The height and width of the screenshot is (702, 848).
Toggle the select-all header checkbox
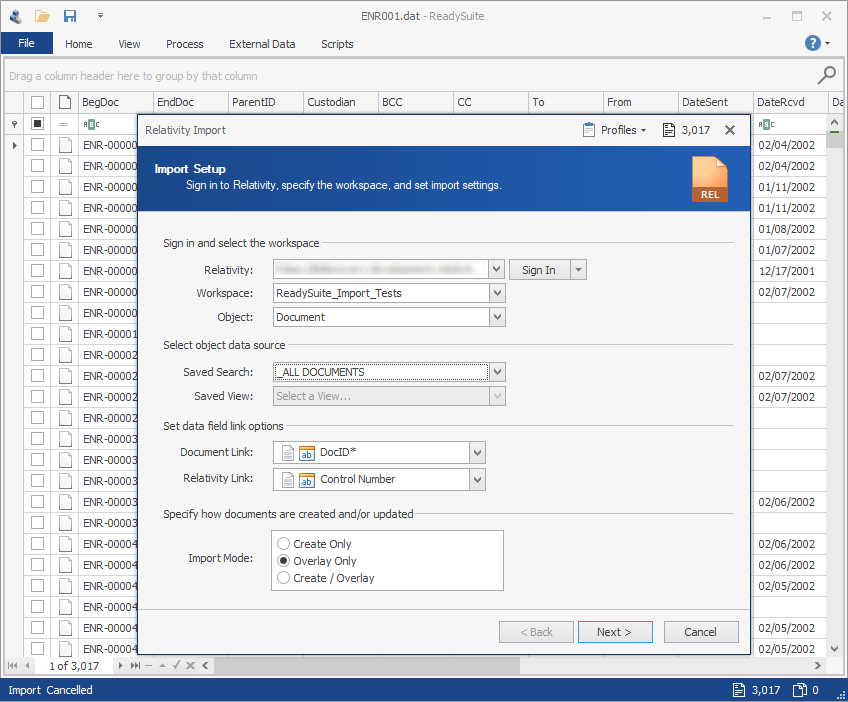point(37,102)
